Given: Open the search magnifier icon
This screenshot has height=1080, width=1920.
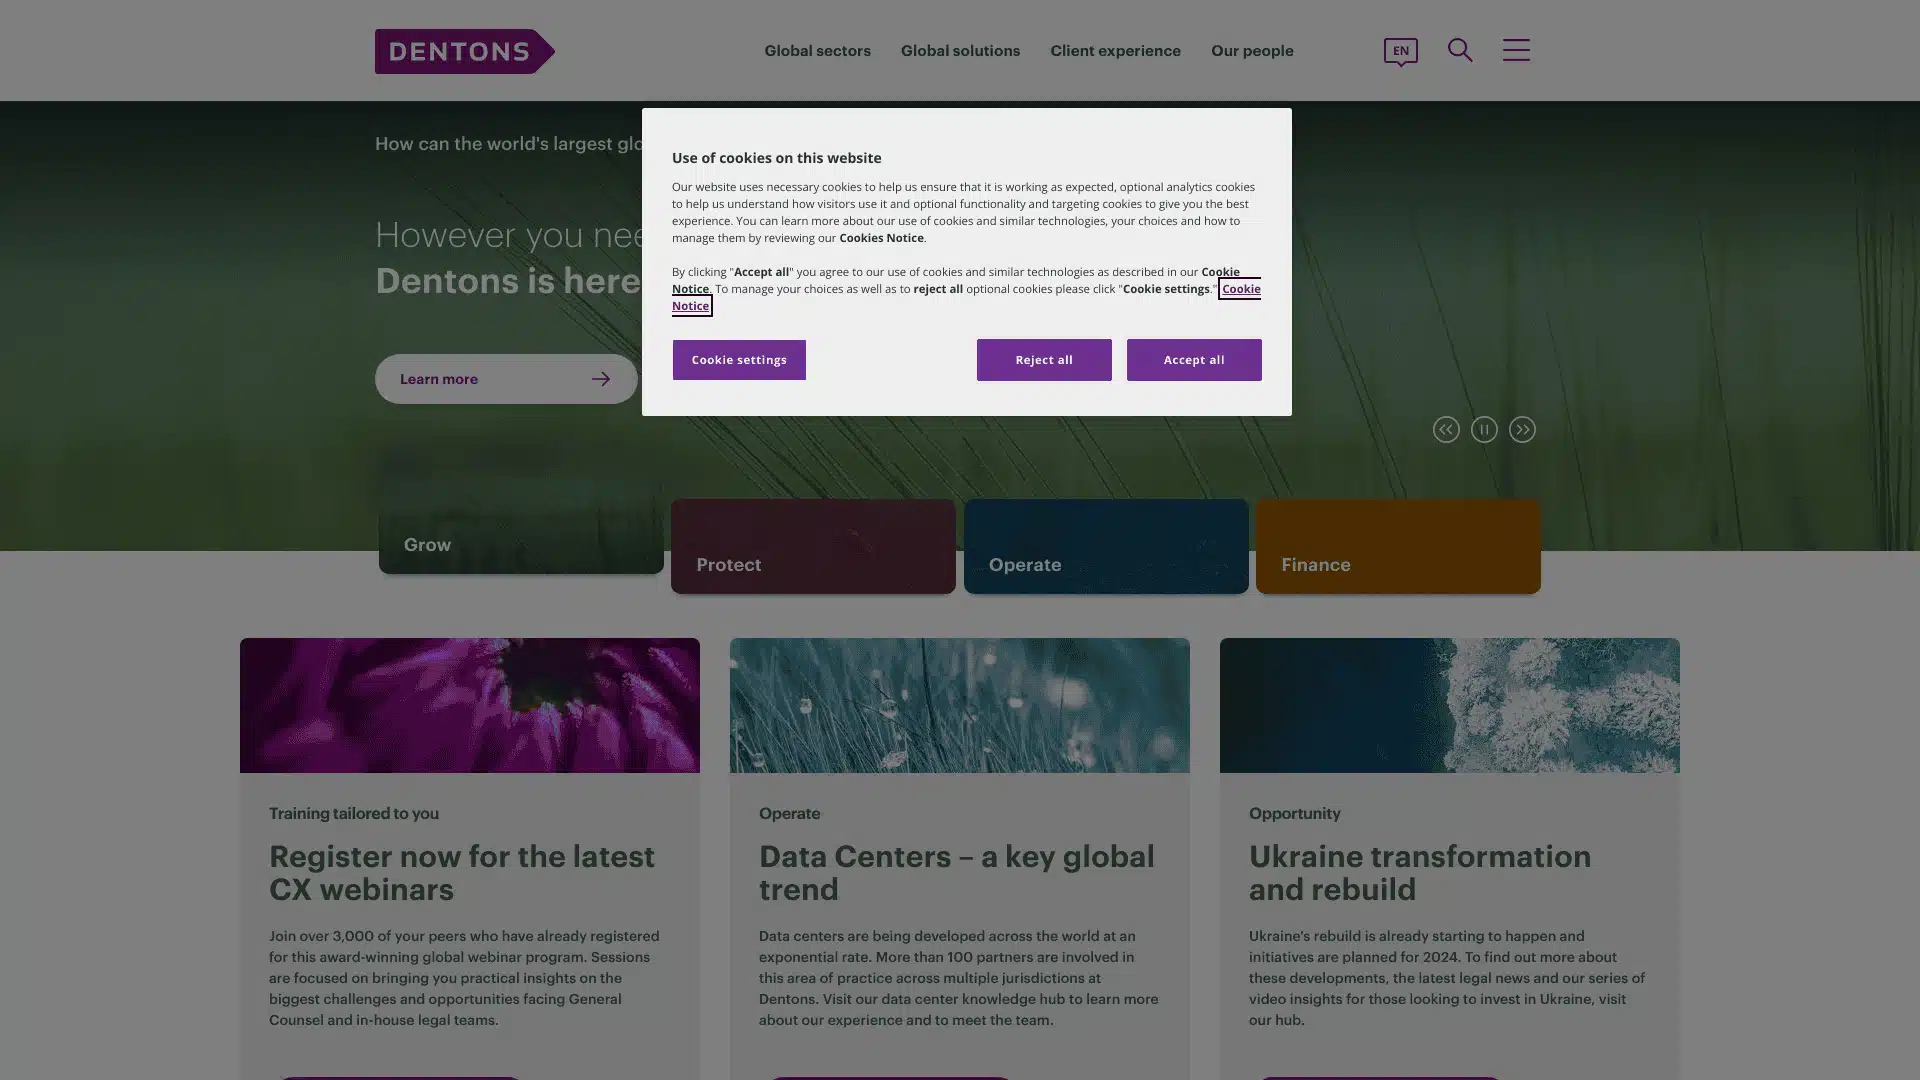Looking at the screenshot, I should pyautogui.click(x=1460, y=50).
